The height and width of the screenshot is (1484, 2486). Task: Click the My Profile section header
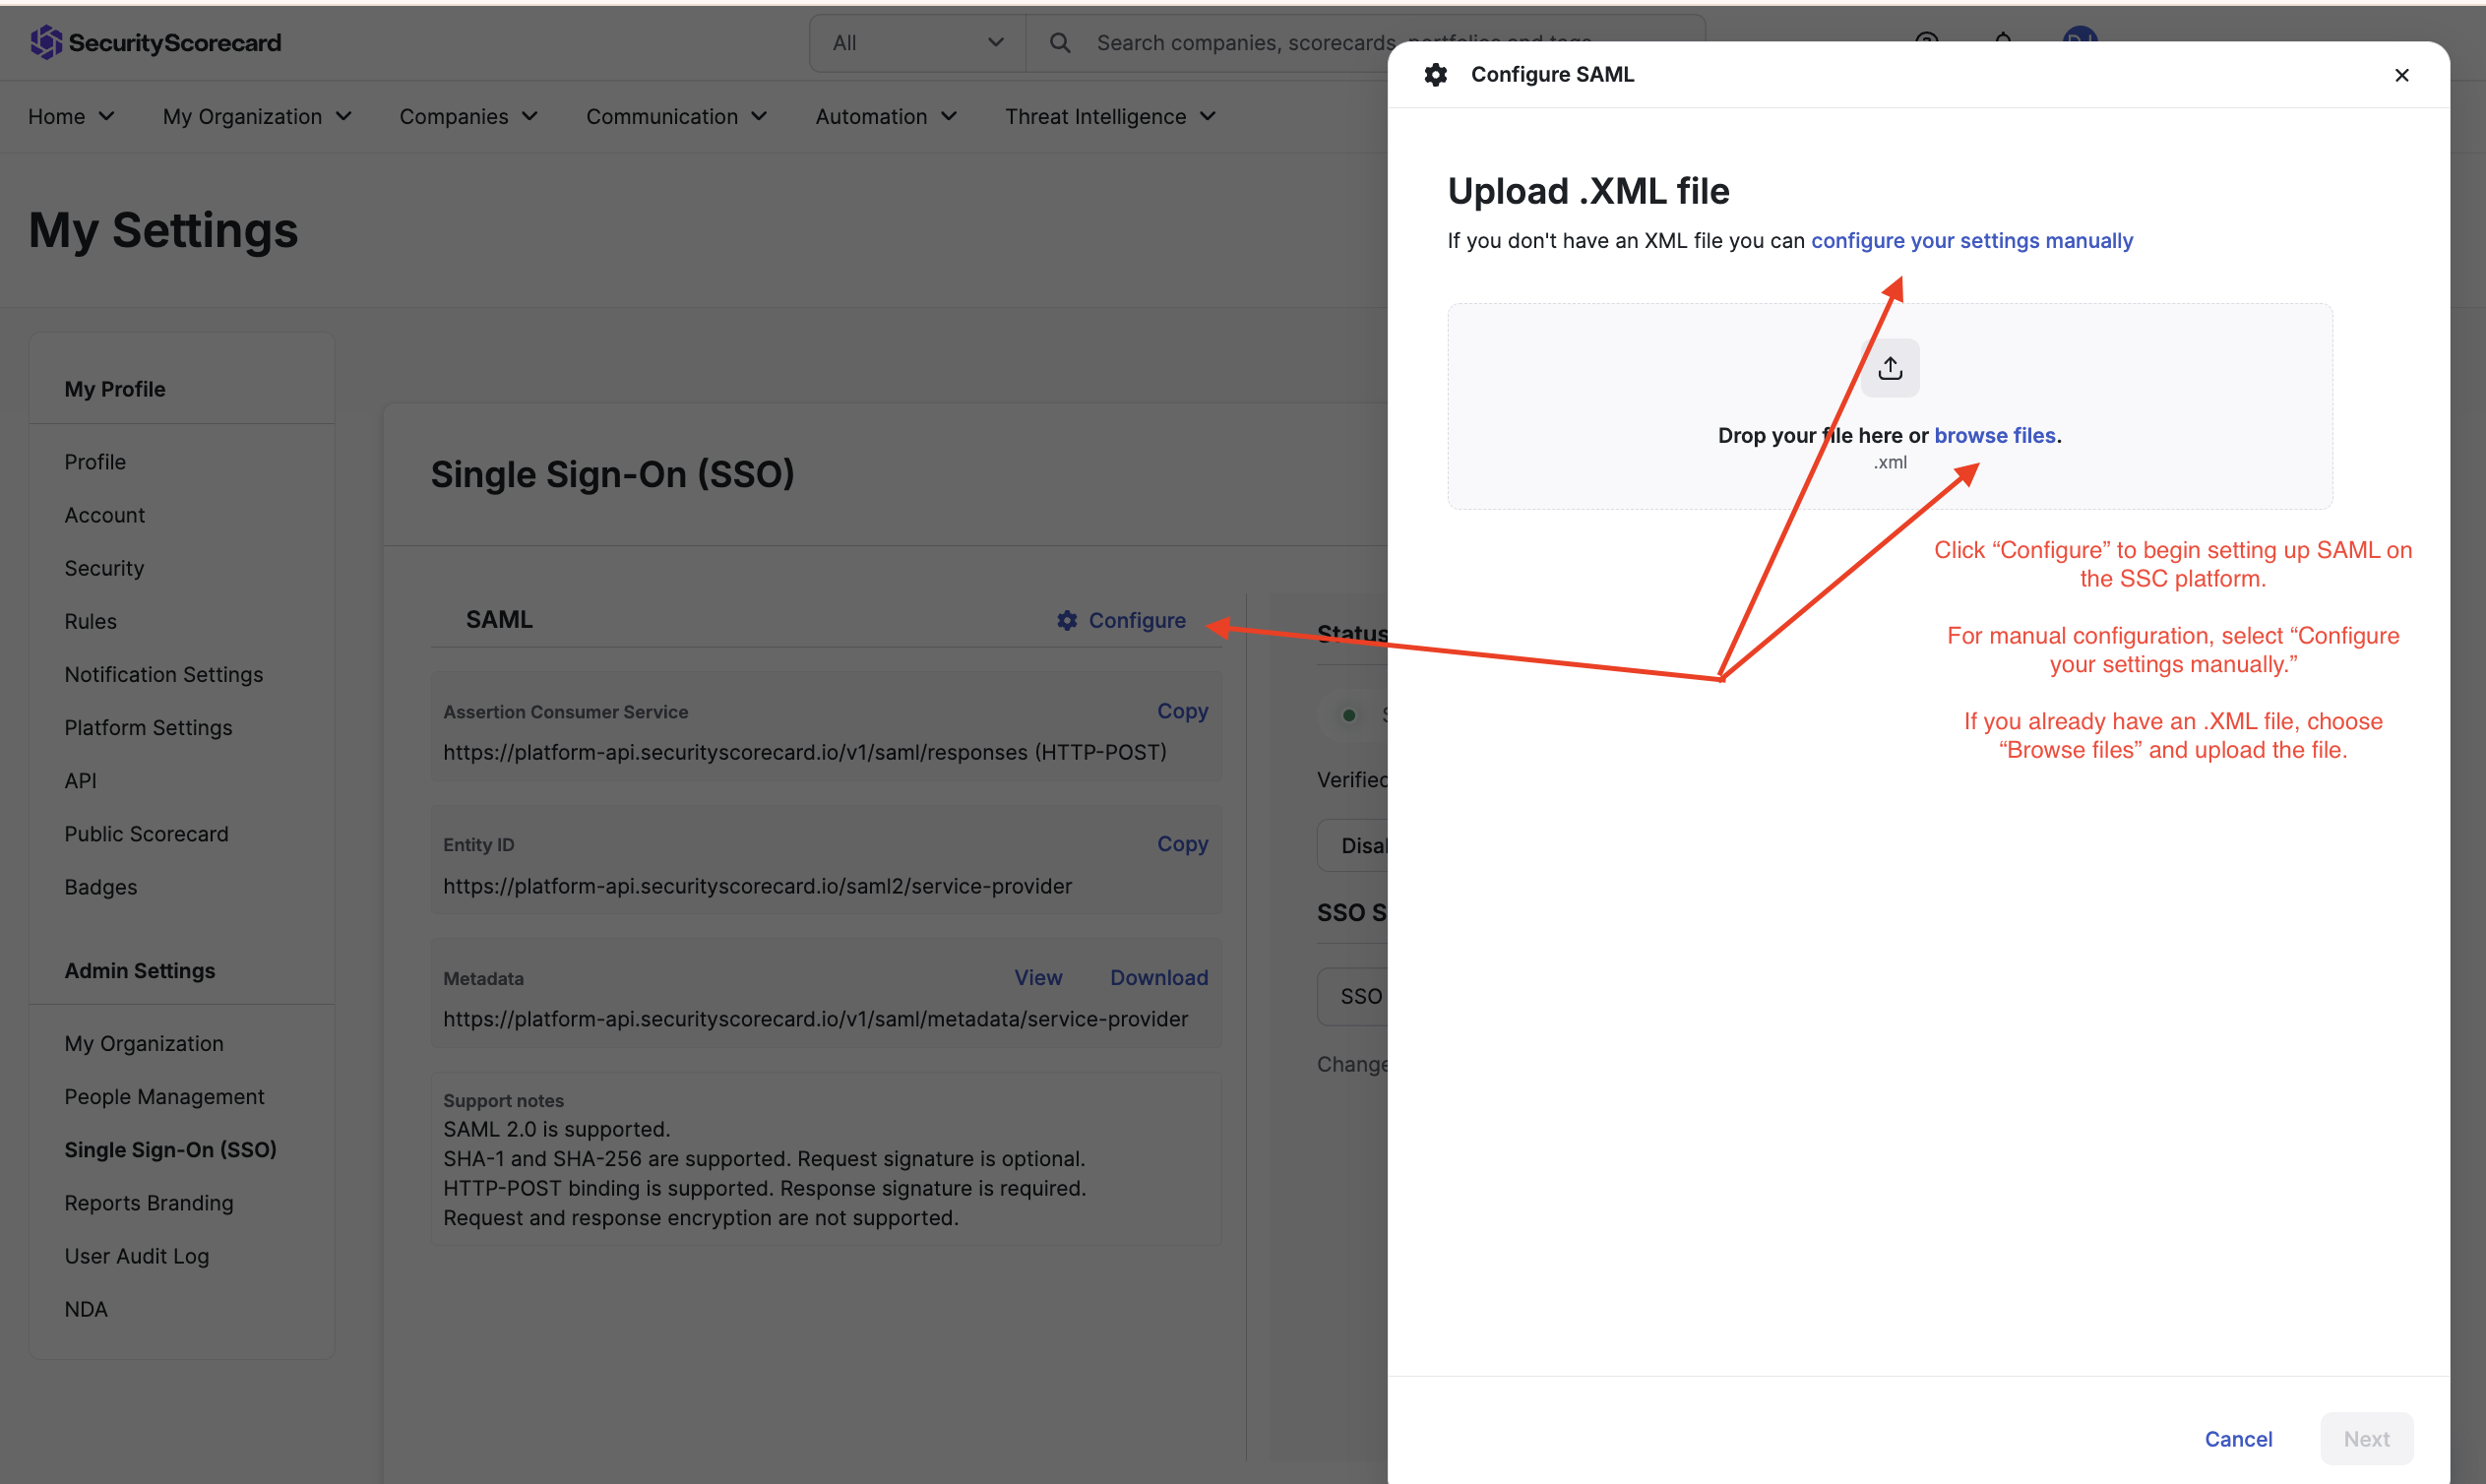(115, 389)
